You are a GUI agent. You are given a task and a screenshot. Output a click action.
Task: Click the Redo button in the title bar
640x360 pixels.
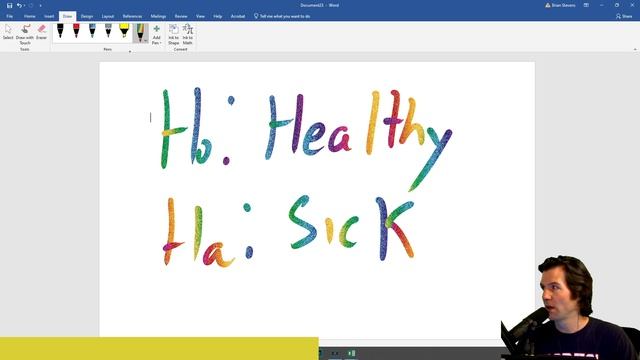tap(31, 5)
